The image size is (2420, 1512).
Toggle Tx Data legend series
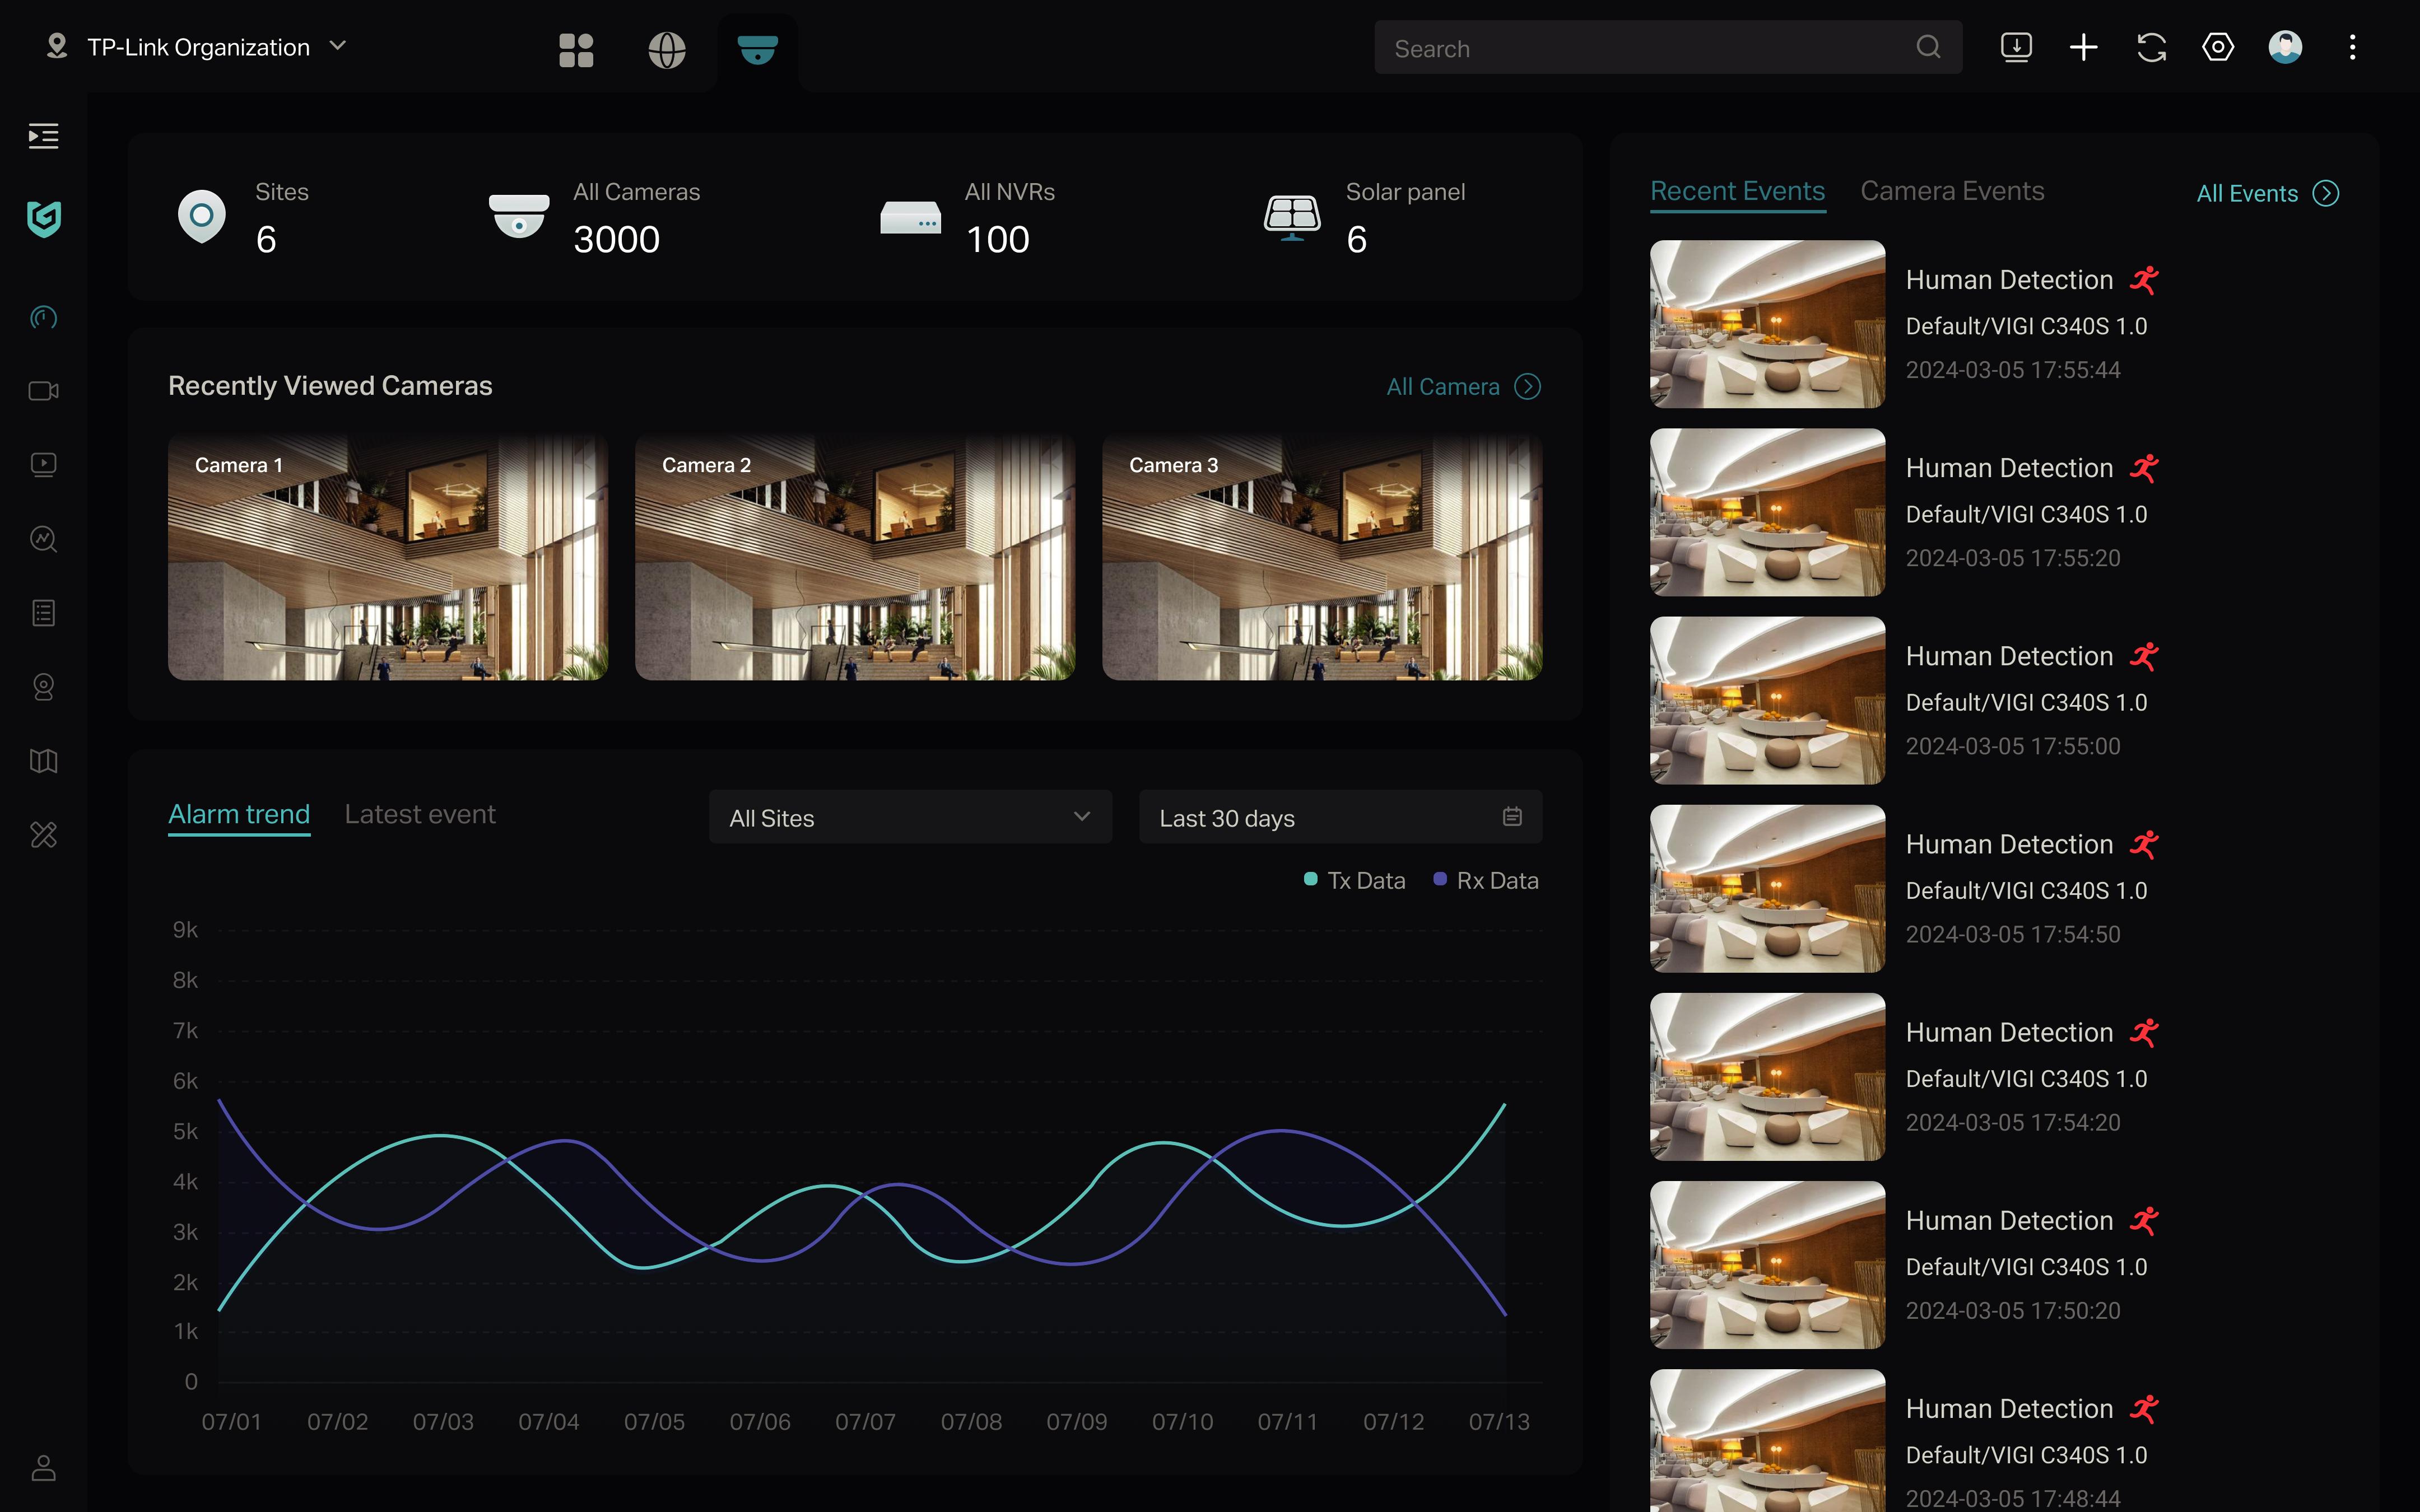tap(1355, 880)
